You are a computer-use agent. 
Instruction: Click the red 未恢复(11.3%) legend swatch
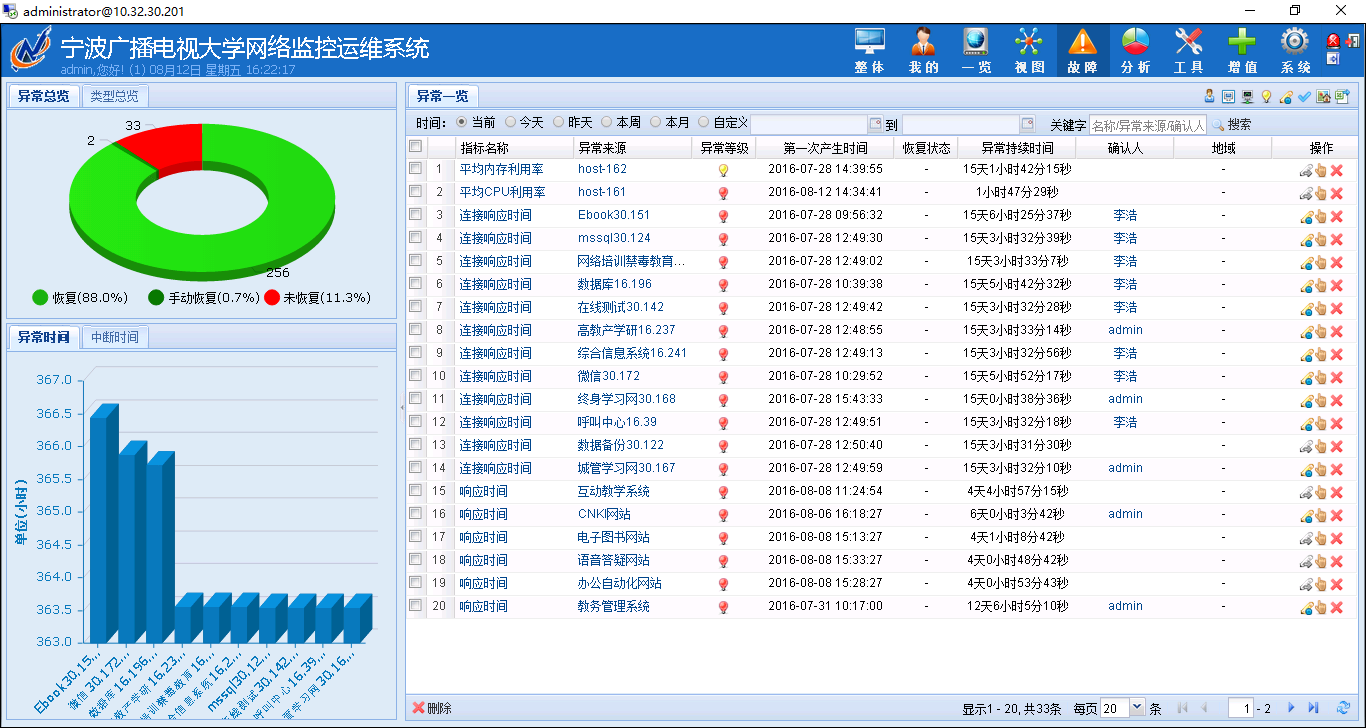click(x=272, y=297)
